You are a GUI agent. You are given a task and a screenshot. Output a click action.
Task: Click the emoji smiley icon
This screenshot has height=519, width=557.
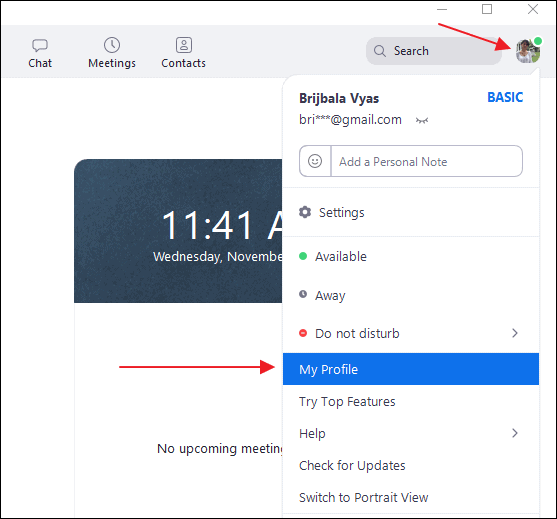point(315,161)
